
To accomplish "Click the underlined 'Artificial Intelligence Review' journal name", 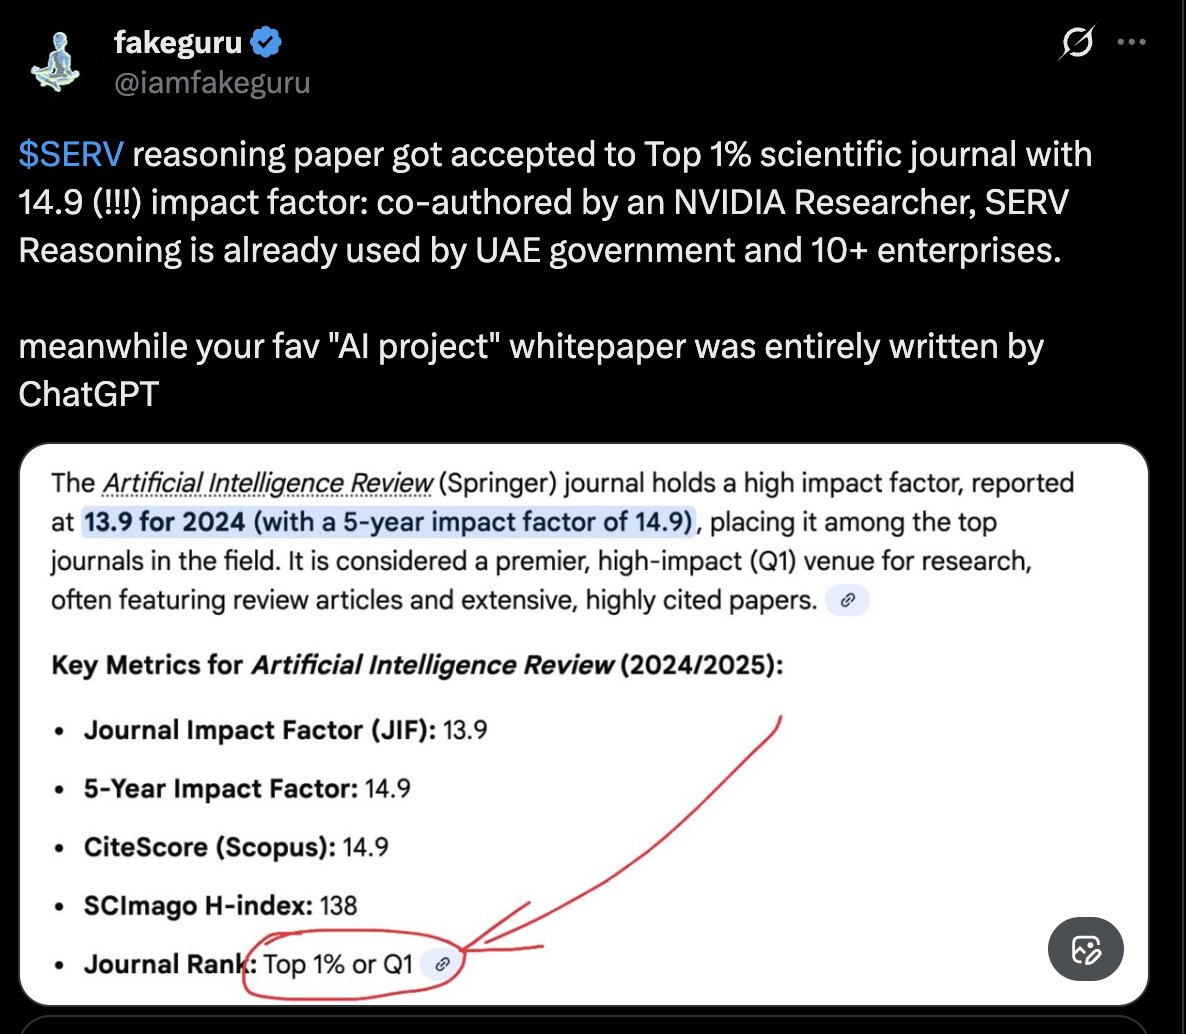I will 268,483.
